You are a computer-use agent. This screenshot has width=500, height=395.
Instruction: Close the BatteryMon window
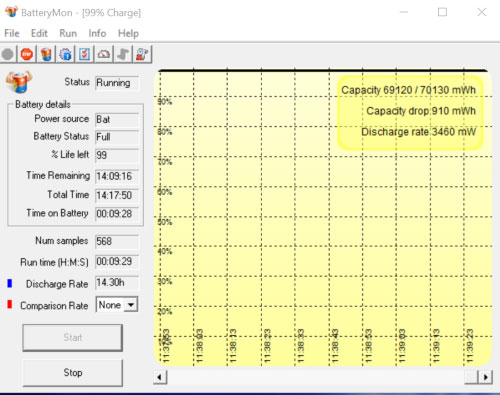coord(481,12)
